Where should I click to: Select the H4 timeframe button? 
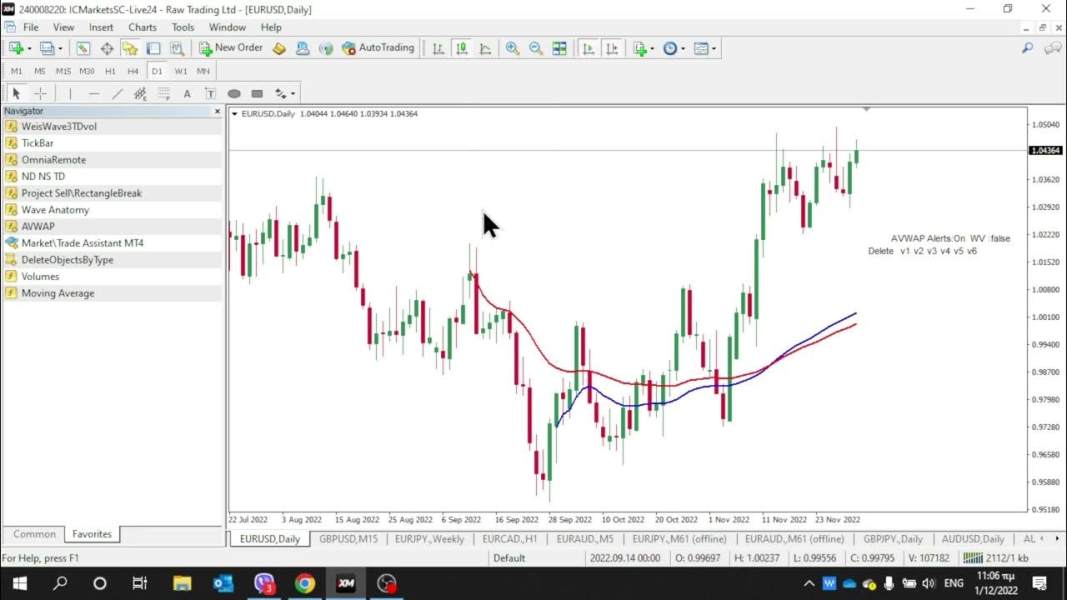coord(133,71)
